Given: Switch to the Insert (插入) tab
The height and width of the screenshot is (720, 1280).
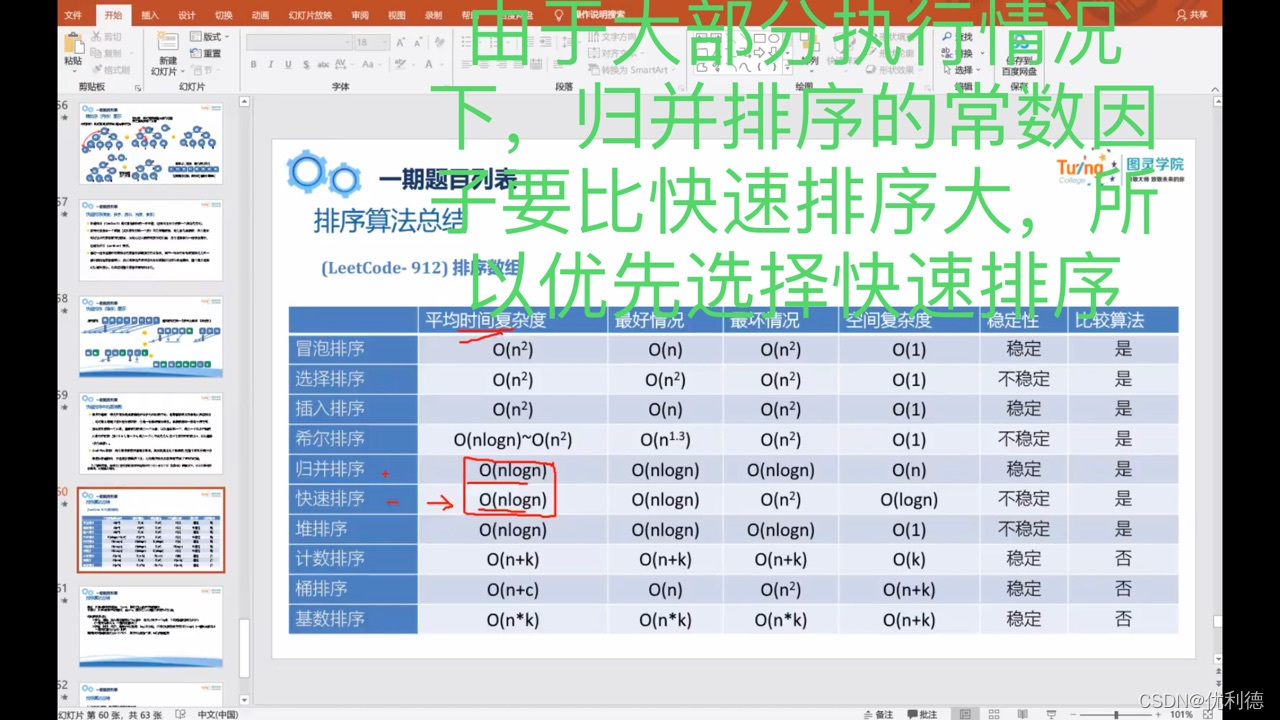Looking at the screenshot, I should 150,15.
